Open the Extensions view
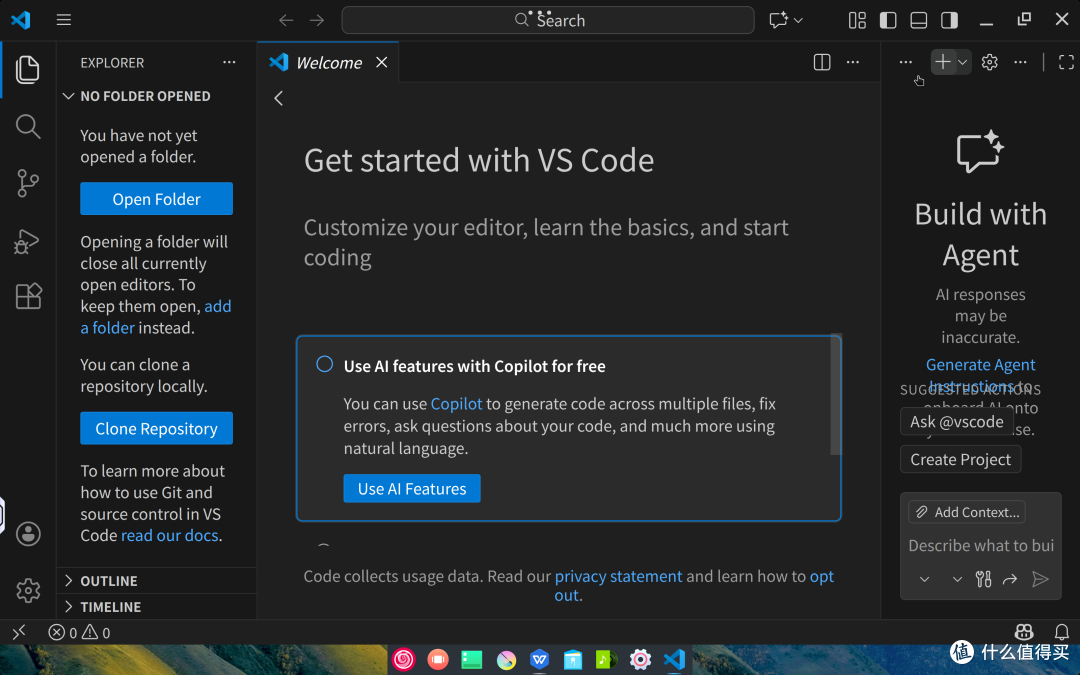This screenshot has width=1080, height=675. click(x=28, y=296)
